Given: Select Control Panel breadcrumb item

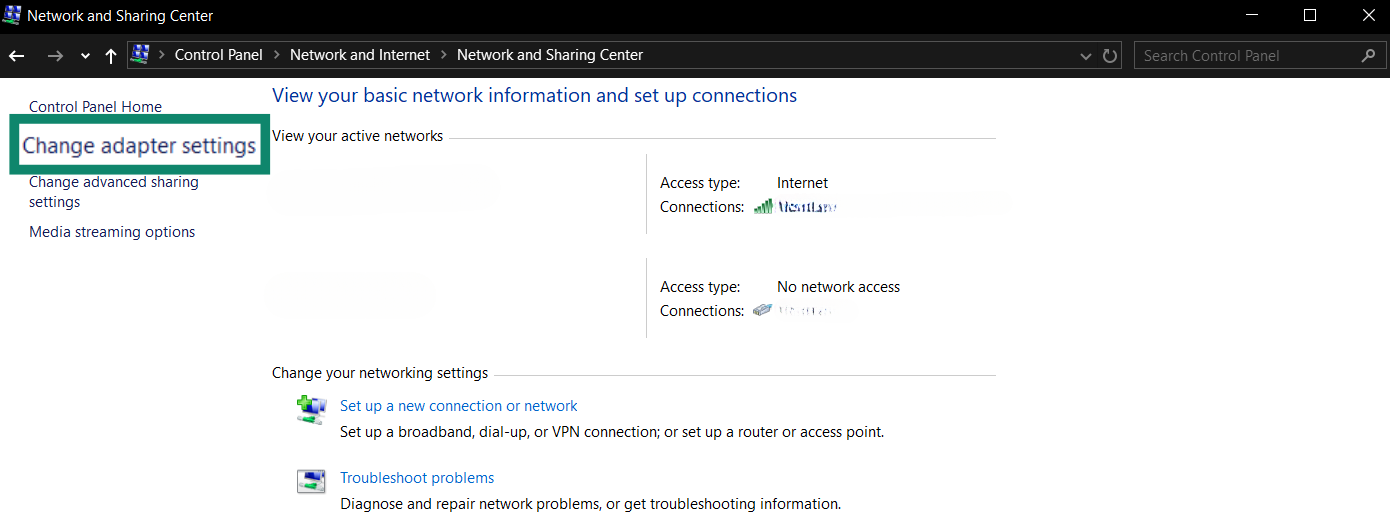Looking at the screenshot, I should 218,55.
